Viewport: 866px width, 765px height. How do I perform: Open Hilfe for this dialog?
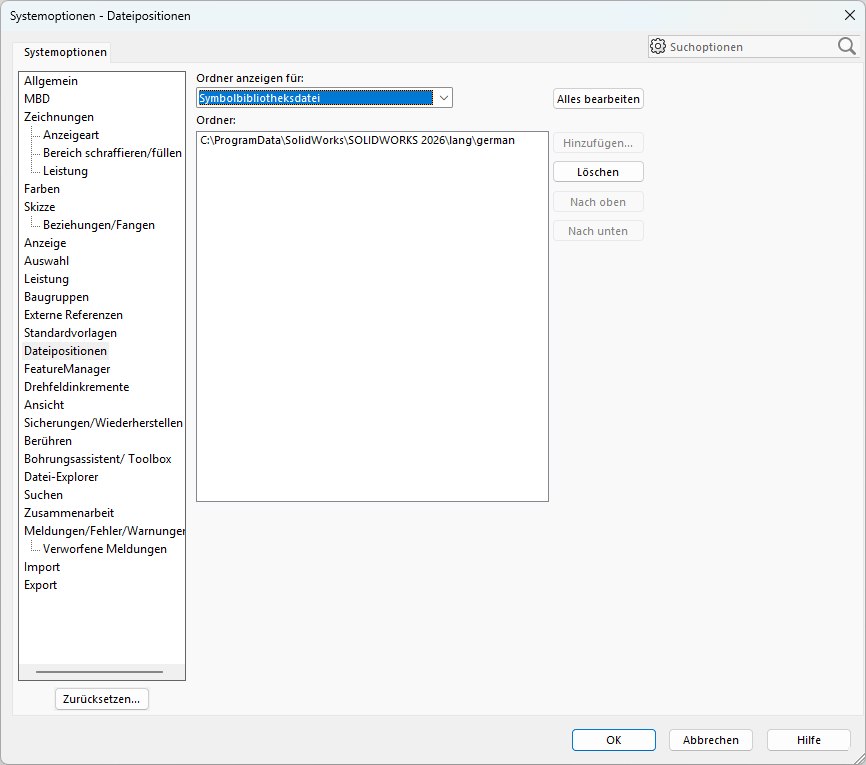pyautogui.click(x=808, y=740)
